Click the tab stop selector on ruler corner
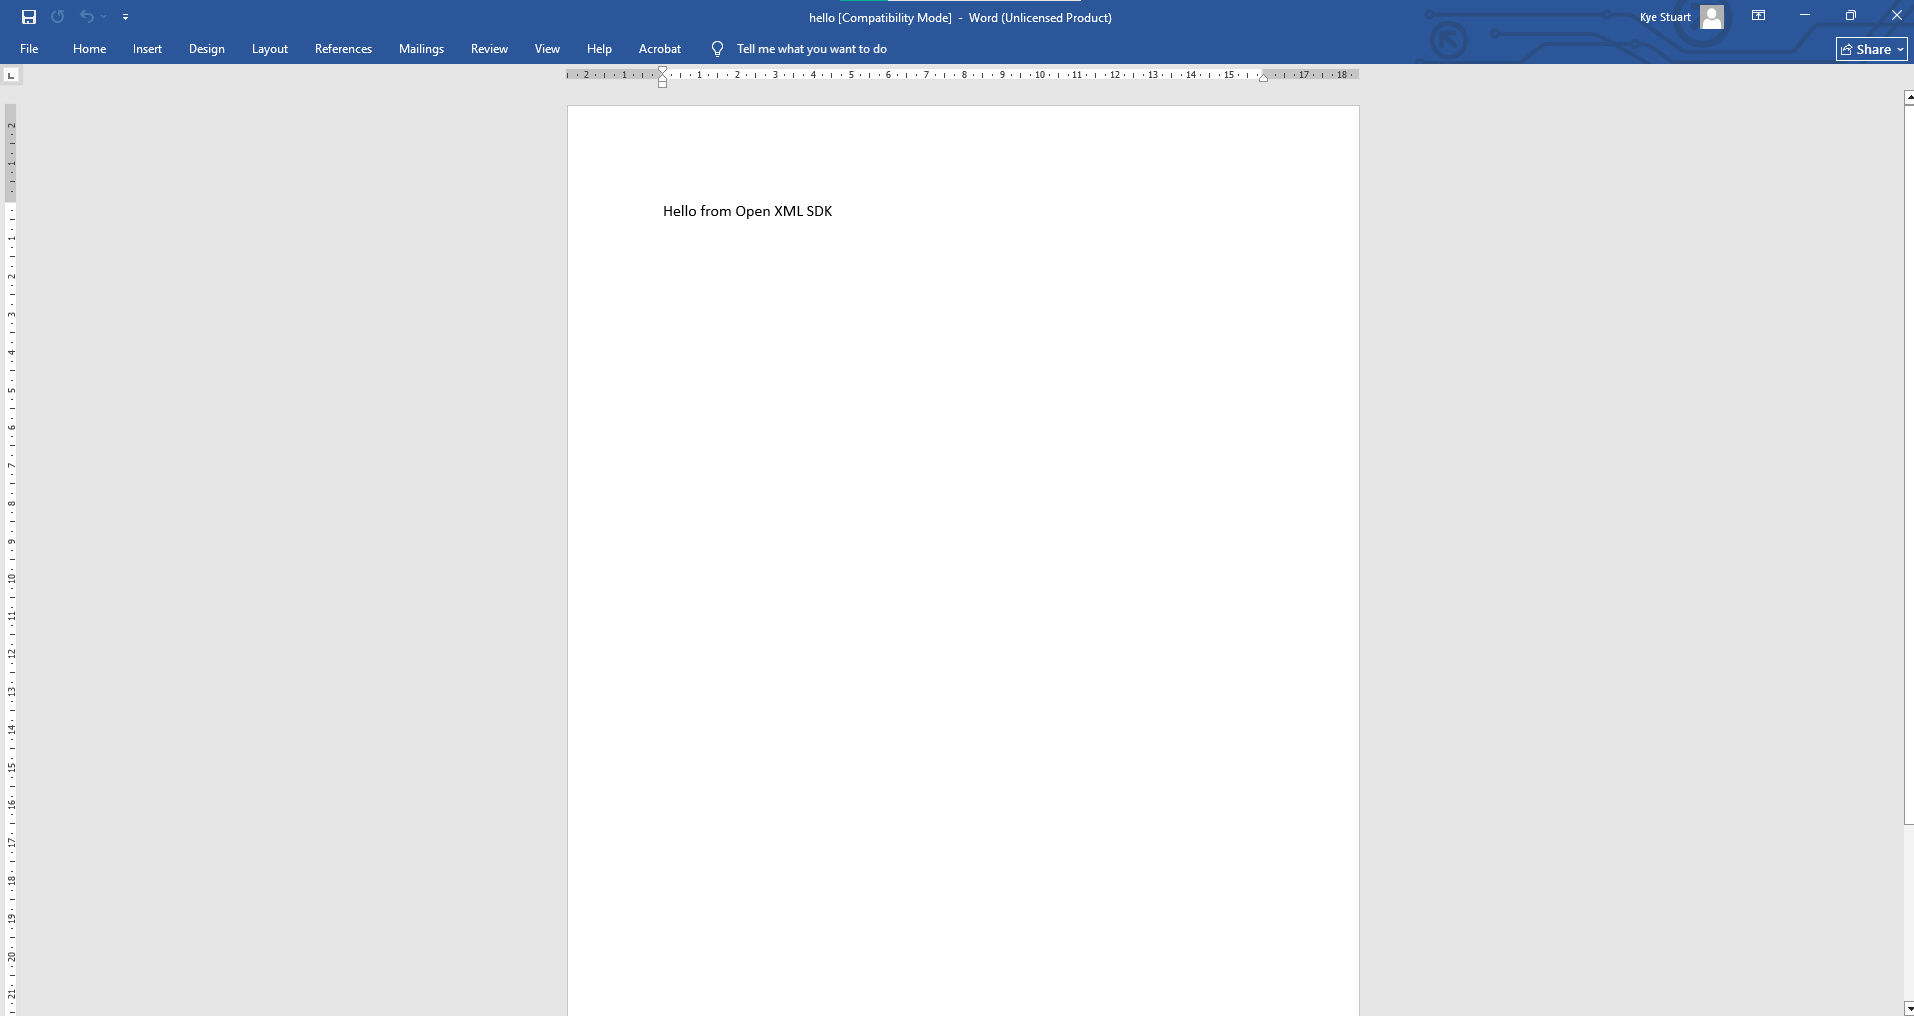The image size is (1914, 1016). (11, 75)
